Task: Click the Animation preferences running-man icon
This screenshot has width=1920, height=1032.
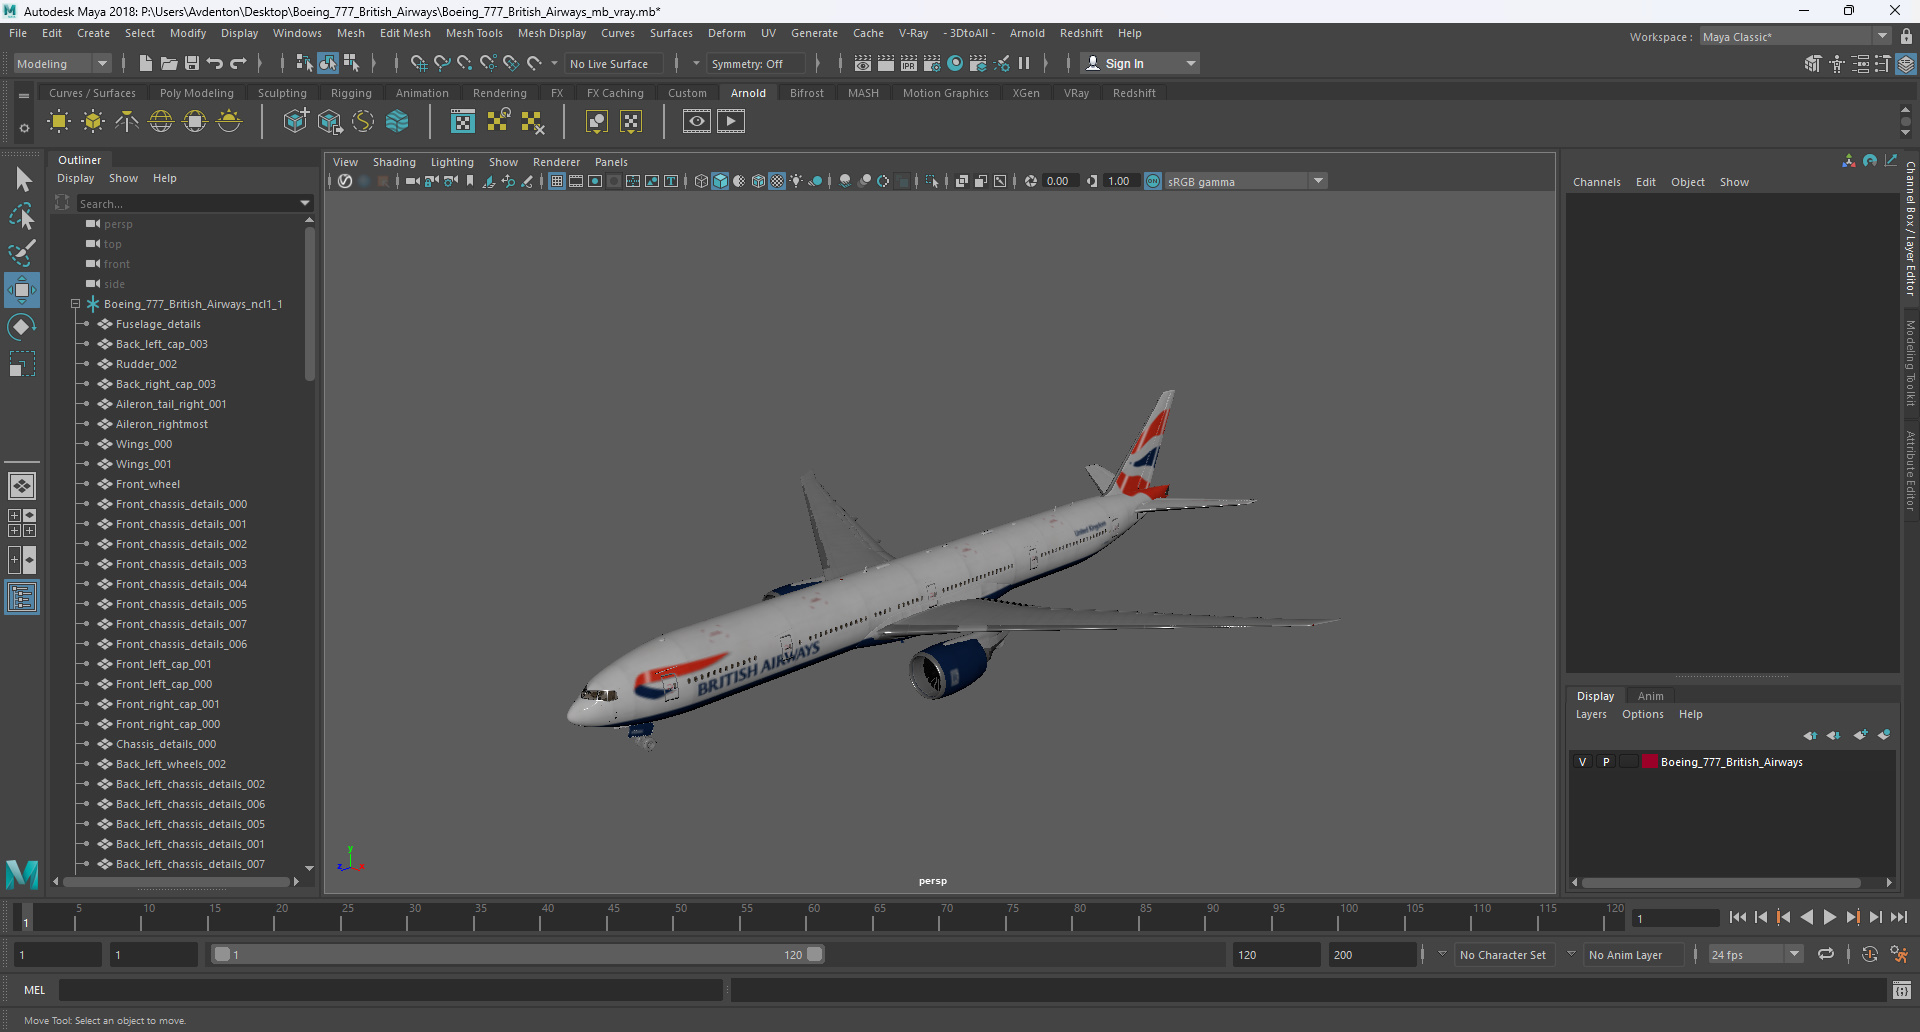Action: tap(1899, 954)
